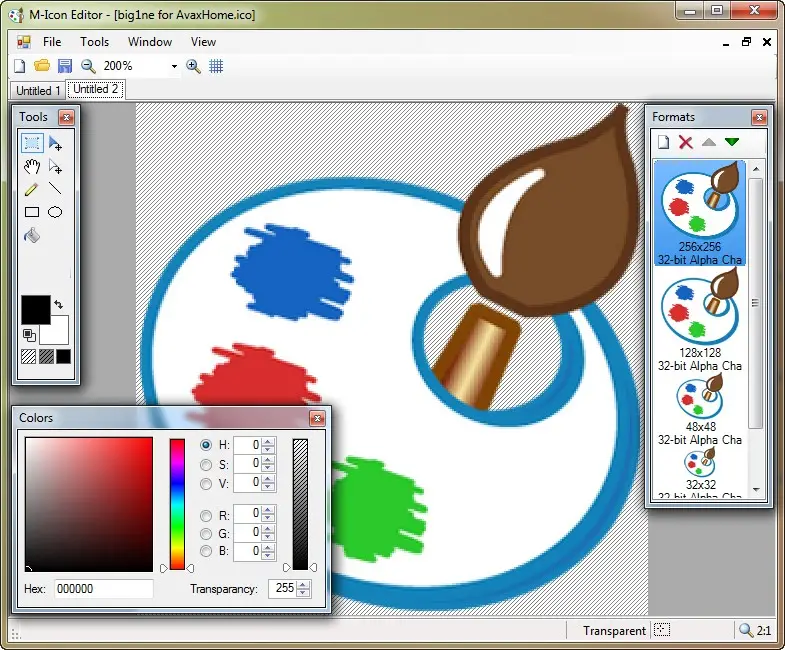Close the Tools panel
785x650 pixels.
[x=66, y=117]
